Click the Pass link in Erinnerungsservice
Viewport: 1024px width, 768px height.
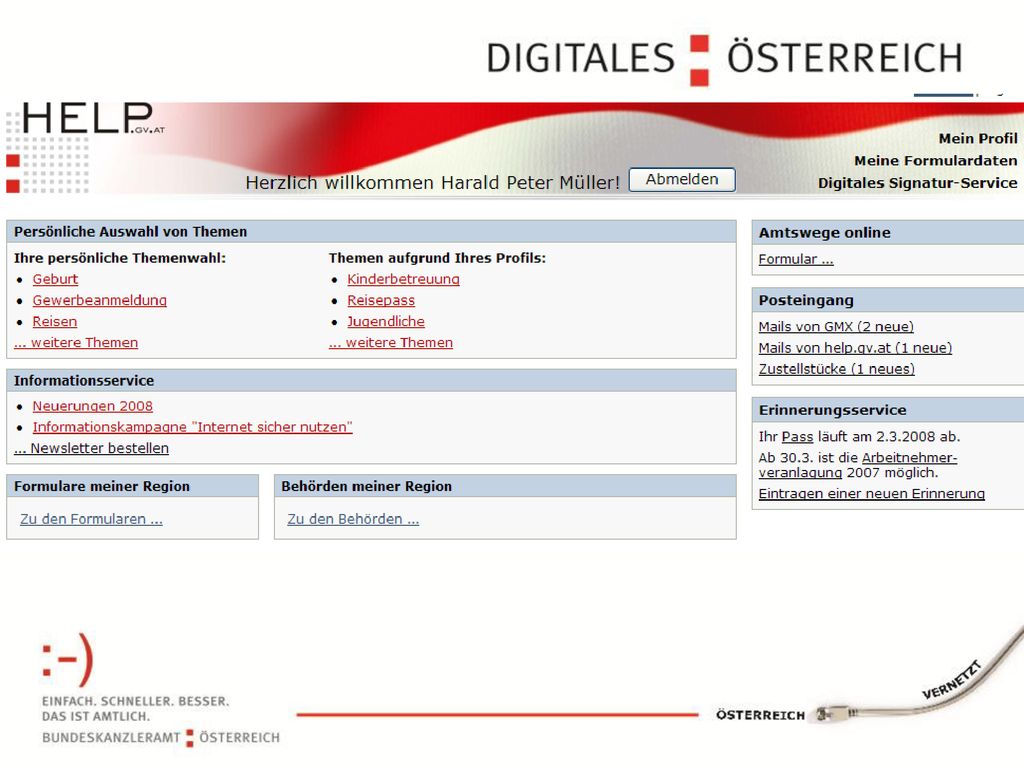[797, 437]
